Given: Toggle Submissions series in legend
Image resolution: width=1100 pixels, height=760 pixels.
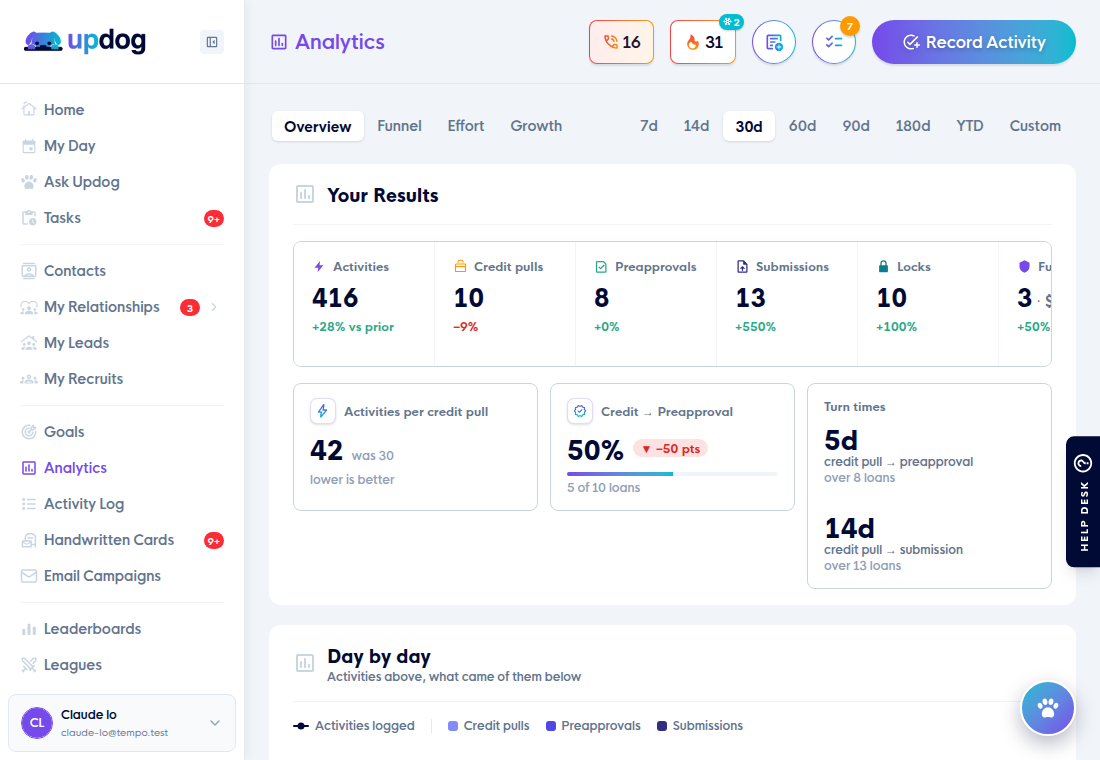Looking at the screenshot, I should tap(699, 726).
